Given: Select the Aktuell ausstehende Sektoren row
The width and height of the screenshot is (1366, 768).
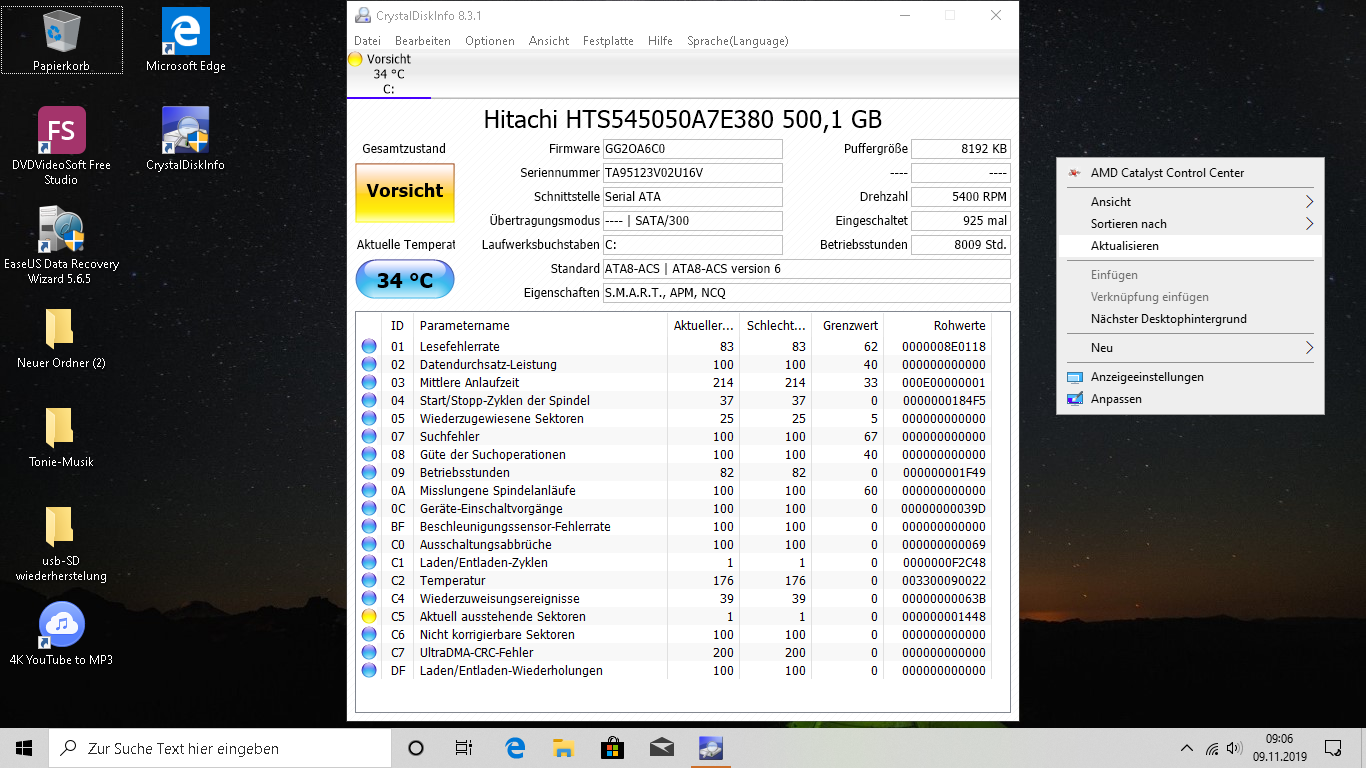Looking at the screenshot, I should (675, 617).
